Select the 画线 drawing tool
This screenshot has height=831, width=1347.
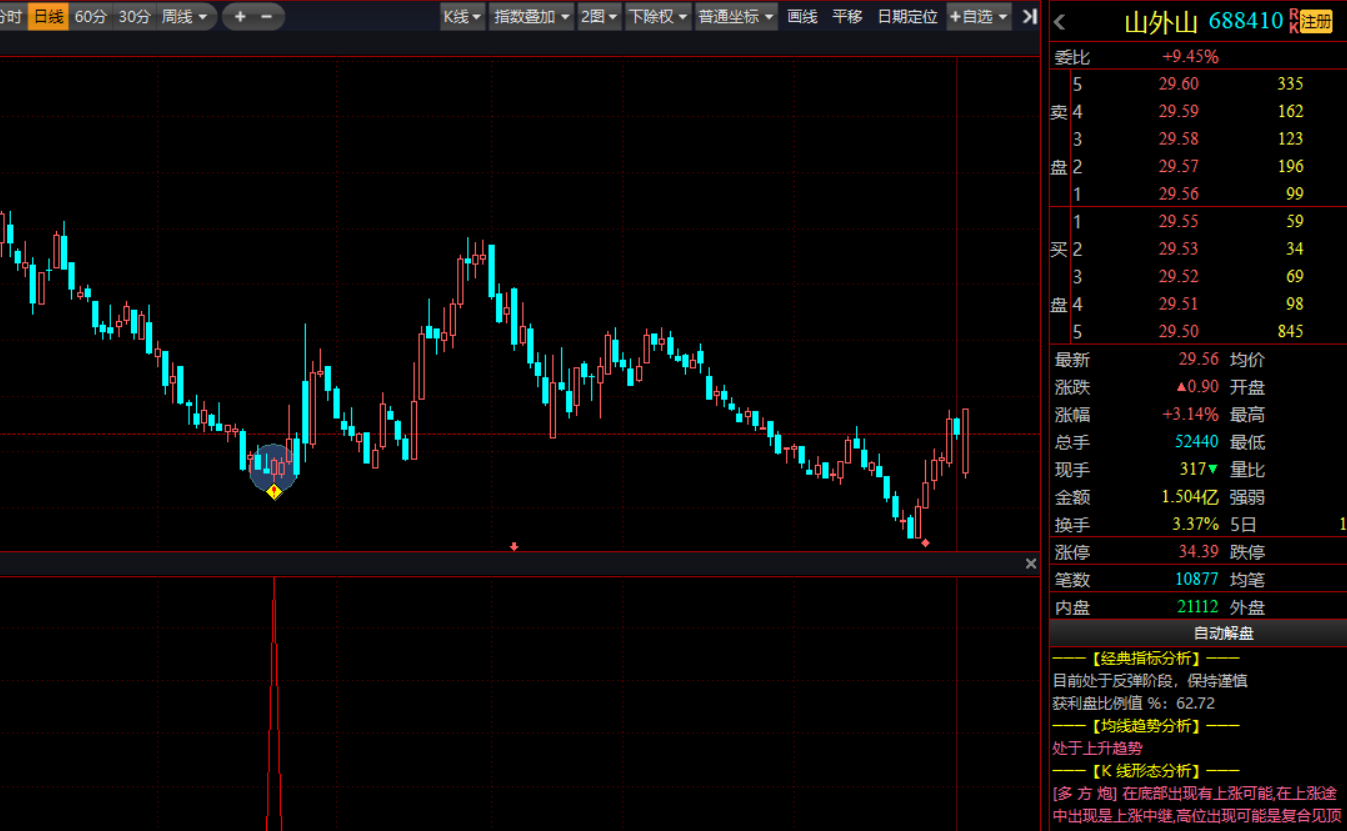[802, 16]
